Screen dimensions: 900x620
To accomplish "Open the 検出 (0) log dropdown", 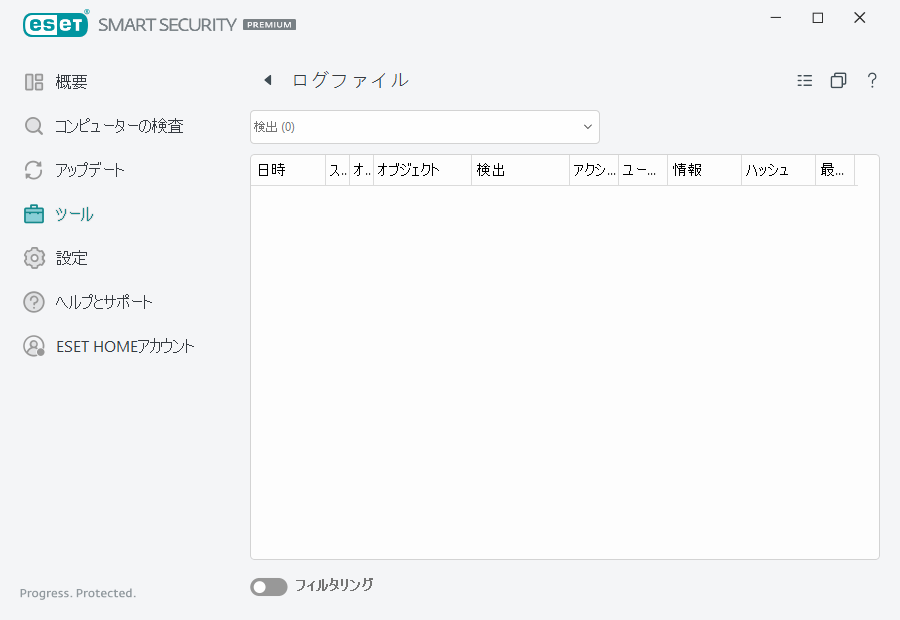I will click(x=424, y=127).
